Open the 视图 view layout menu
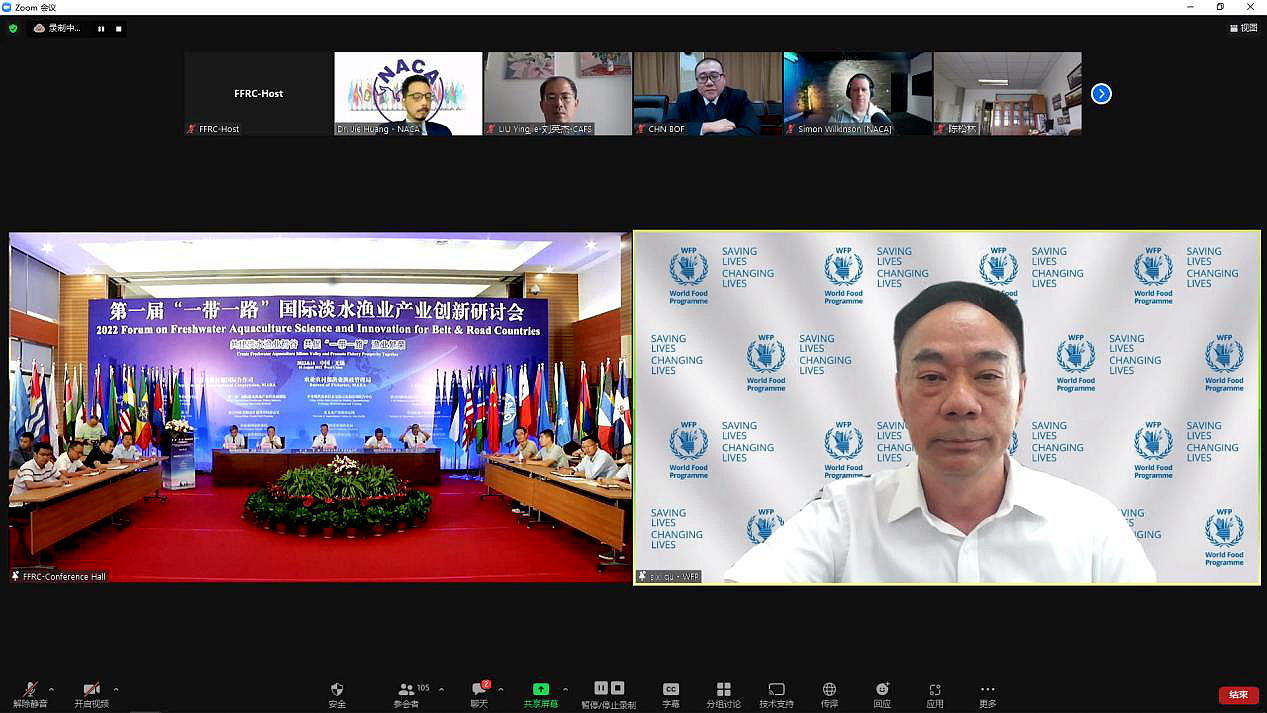Viewport: 1267px width, 713px height. click(1244, 29)
